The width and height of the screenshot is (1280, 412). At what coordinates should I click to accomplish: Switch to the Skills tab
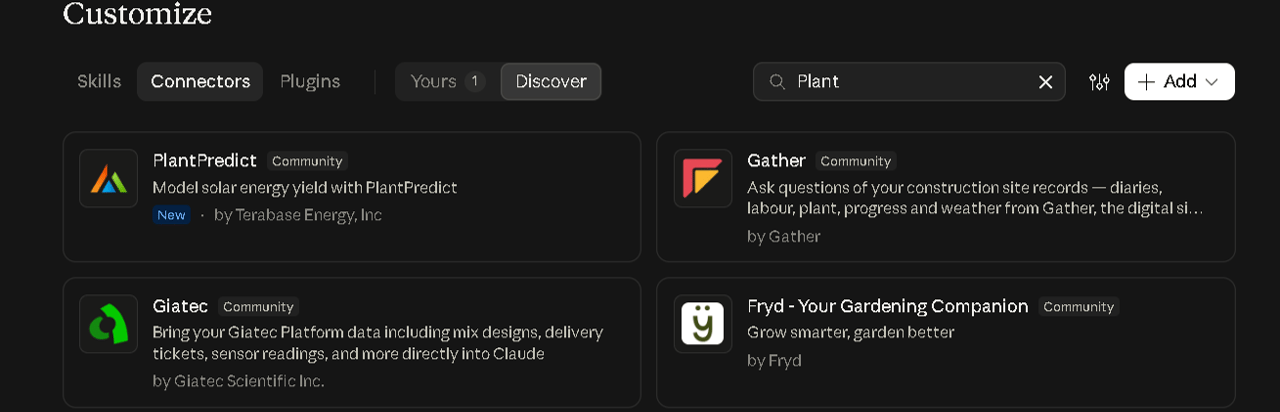(99, 82)
